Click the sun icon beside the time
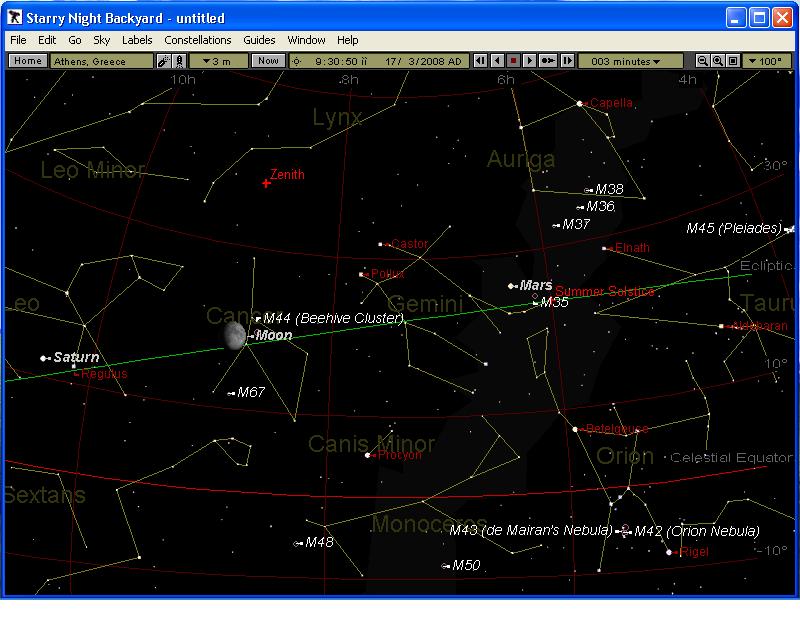Image resolution: width=800 pixels, height=640 pixels. point(296,61)
